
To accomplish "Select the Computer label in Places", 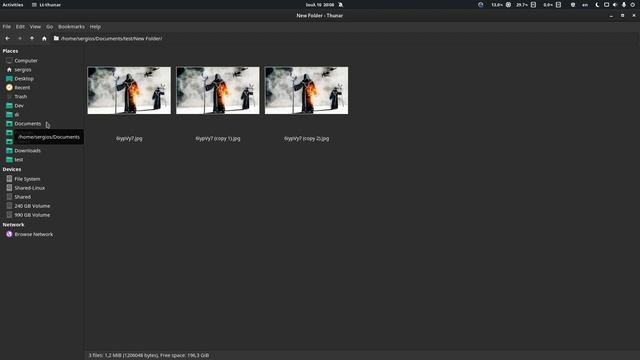I will [26, 61].
